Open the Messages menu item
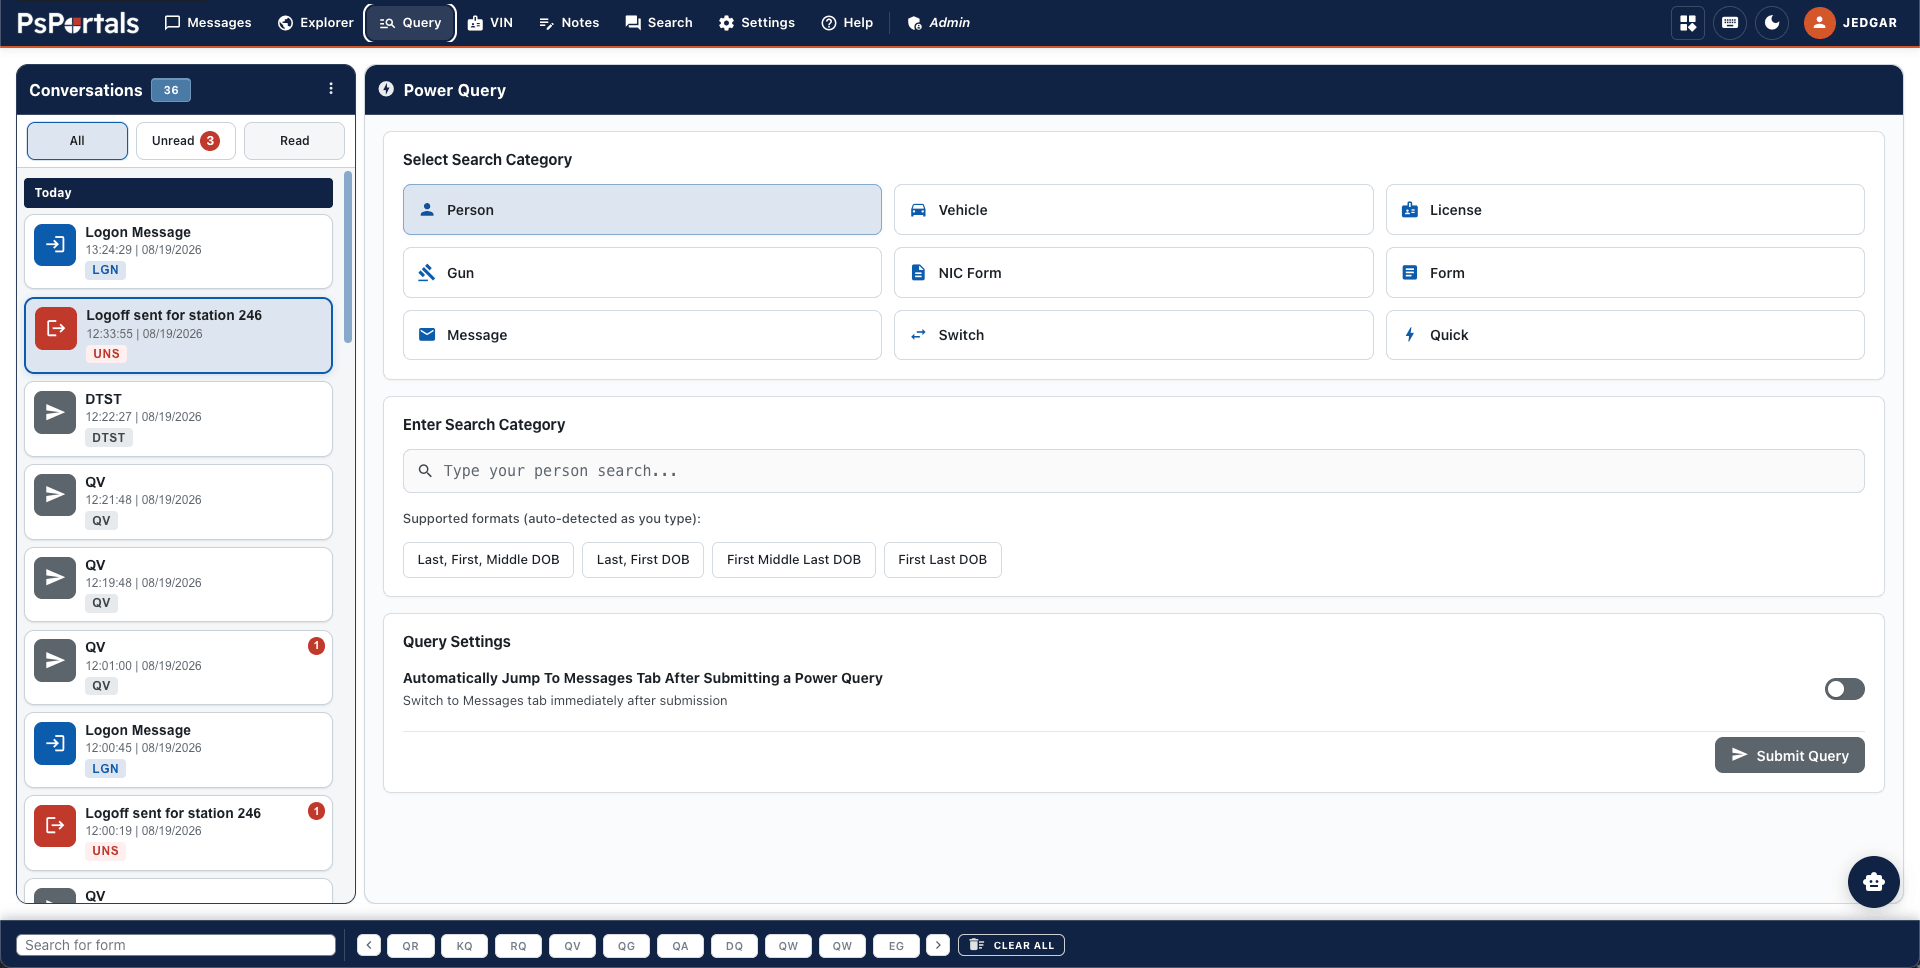This screenshot has width=1920, height=968. pos(208,23)
